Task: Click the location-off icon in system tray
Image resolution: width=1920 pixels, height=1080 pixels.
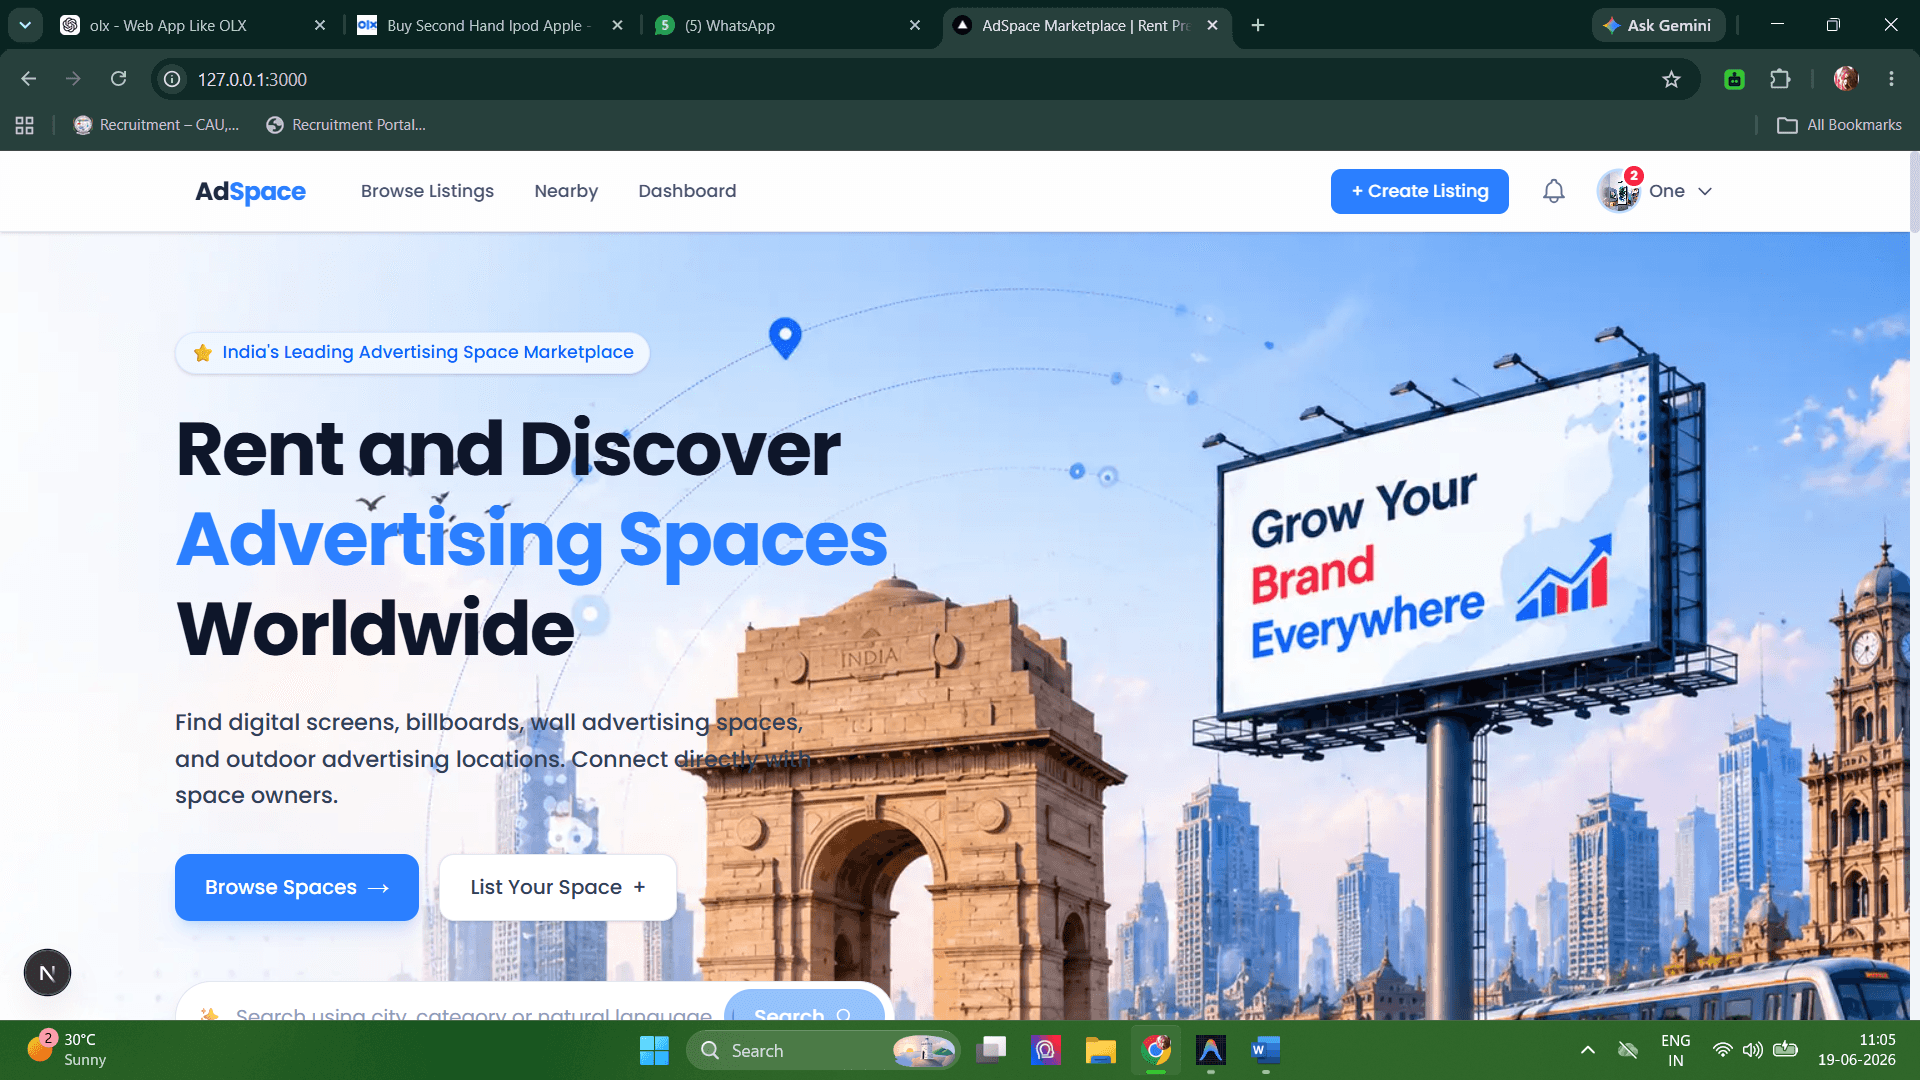Action: click(x=1628, y=1050)
